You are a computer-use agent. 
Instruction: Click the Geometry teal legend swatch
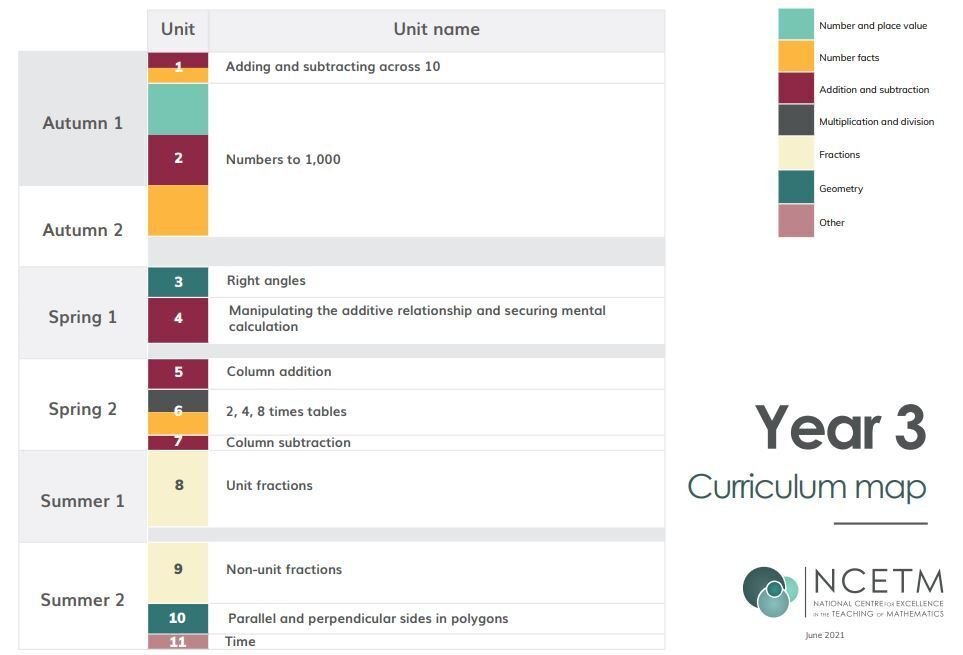click(796, 187)
